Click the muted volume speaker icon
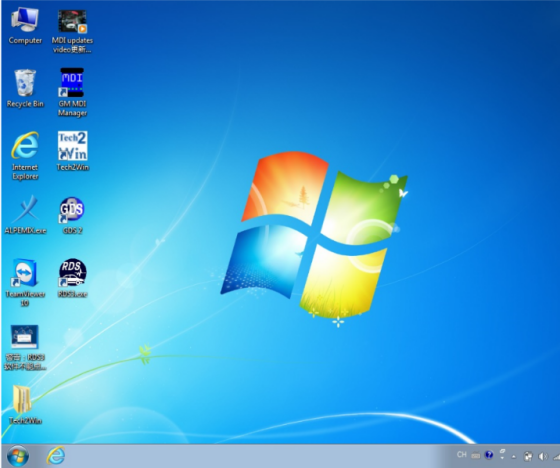Viewport: 560px width, 468px height. [543, 456]
